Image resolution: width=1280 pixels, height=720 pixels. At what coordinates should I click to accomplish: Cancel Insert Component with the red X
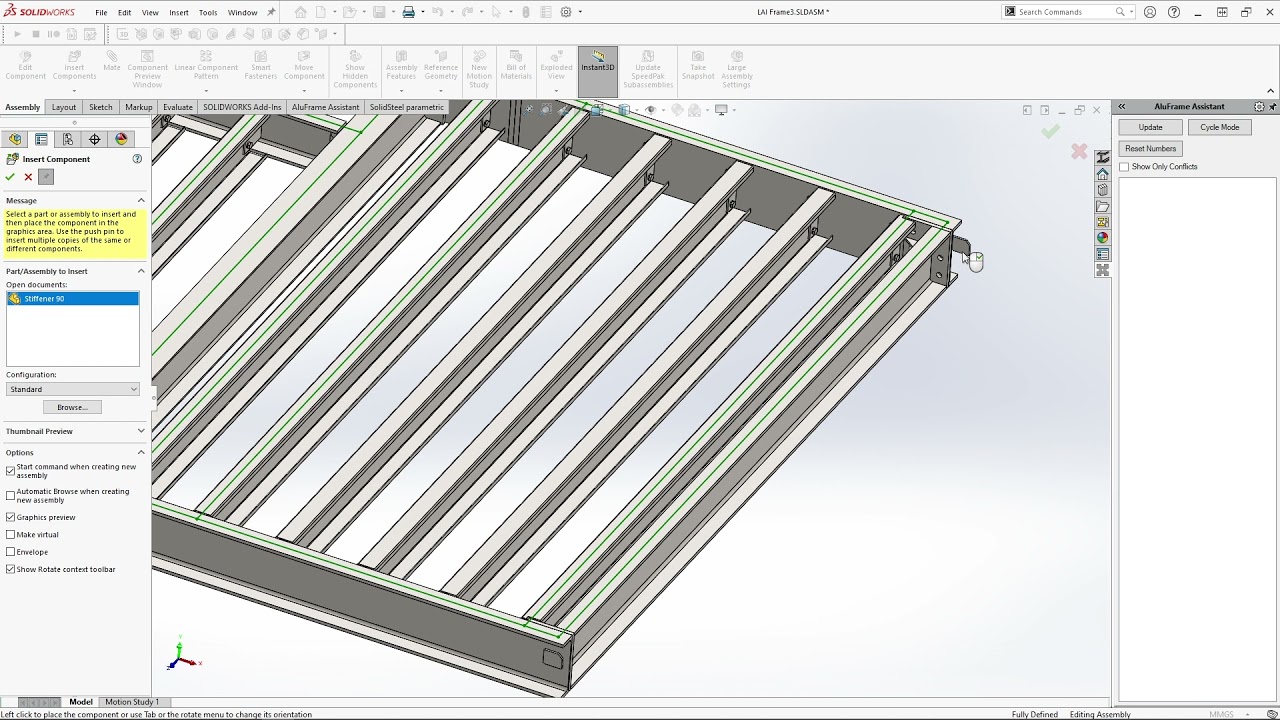[28, 177]
